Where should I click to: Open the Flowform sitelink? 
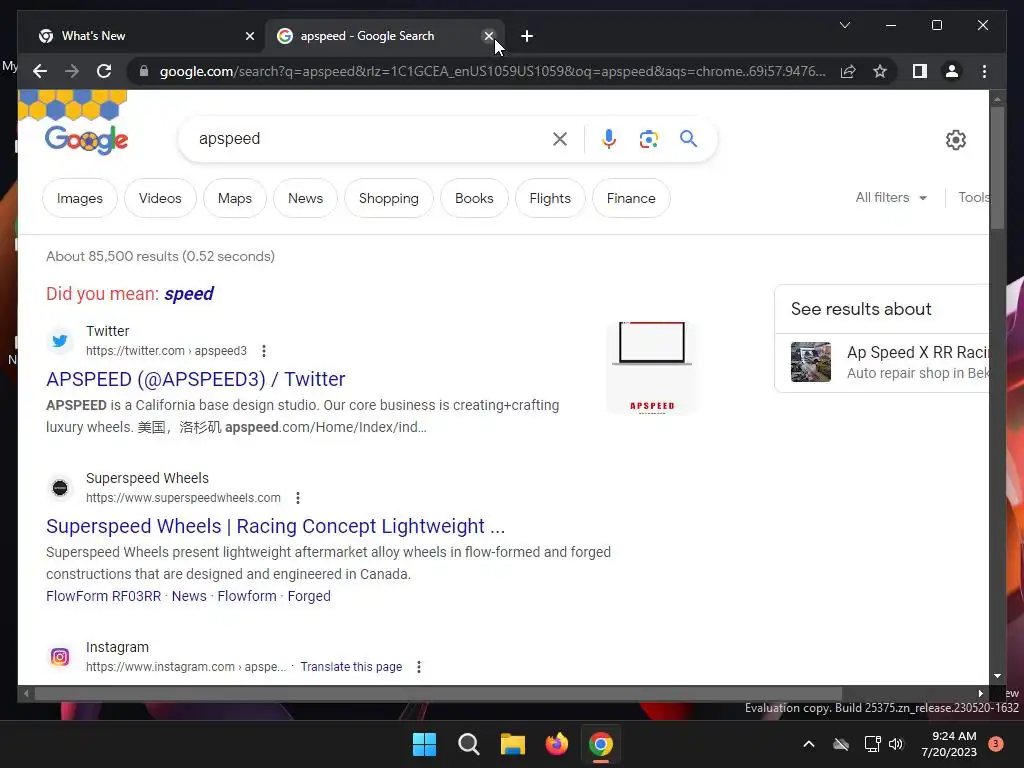click(x=247, y=596)
